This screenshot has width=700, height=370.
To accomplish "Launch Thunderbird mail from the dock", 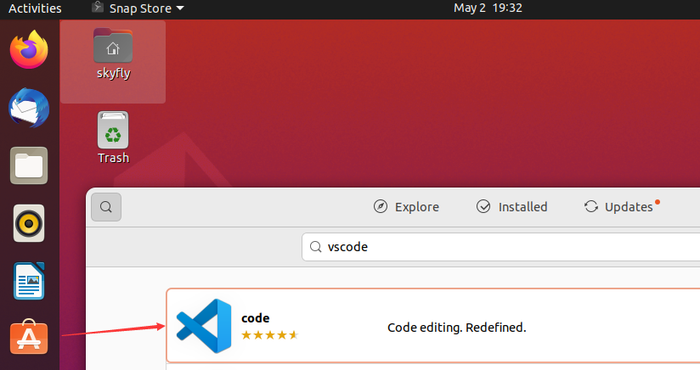I will (x=29, y=108).
